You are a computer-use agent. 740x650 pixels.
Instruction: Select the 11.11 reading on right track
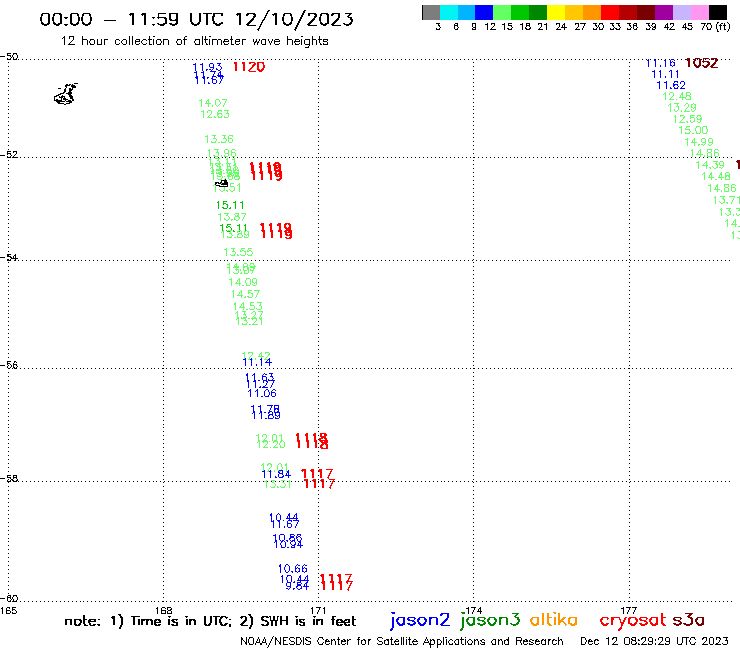tap(665, 75)
